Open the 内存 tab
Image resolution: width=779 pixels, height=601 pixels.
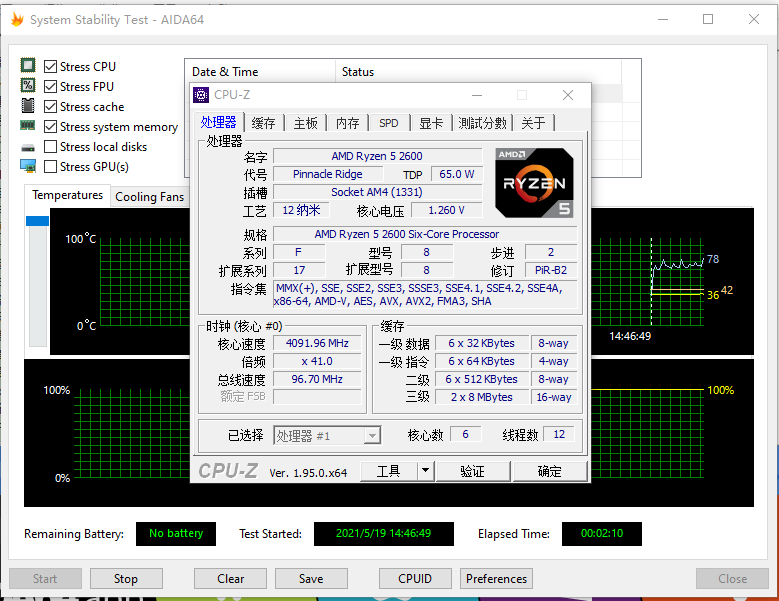tap(347, 123)
